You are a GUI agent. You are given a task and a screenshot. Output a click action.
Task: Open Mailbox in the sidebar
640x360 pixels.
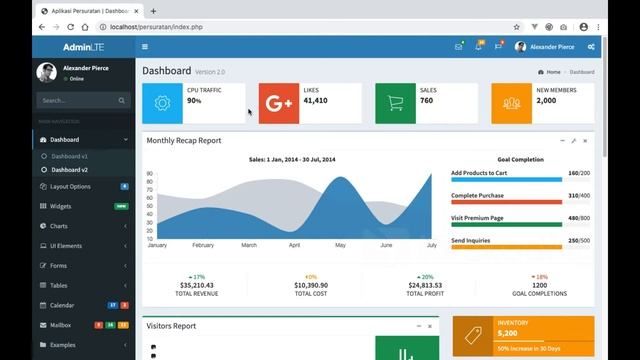coord(84,325)
